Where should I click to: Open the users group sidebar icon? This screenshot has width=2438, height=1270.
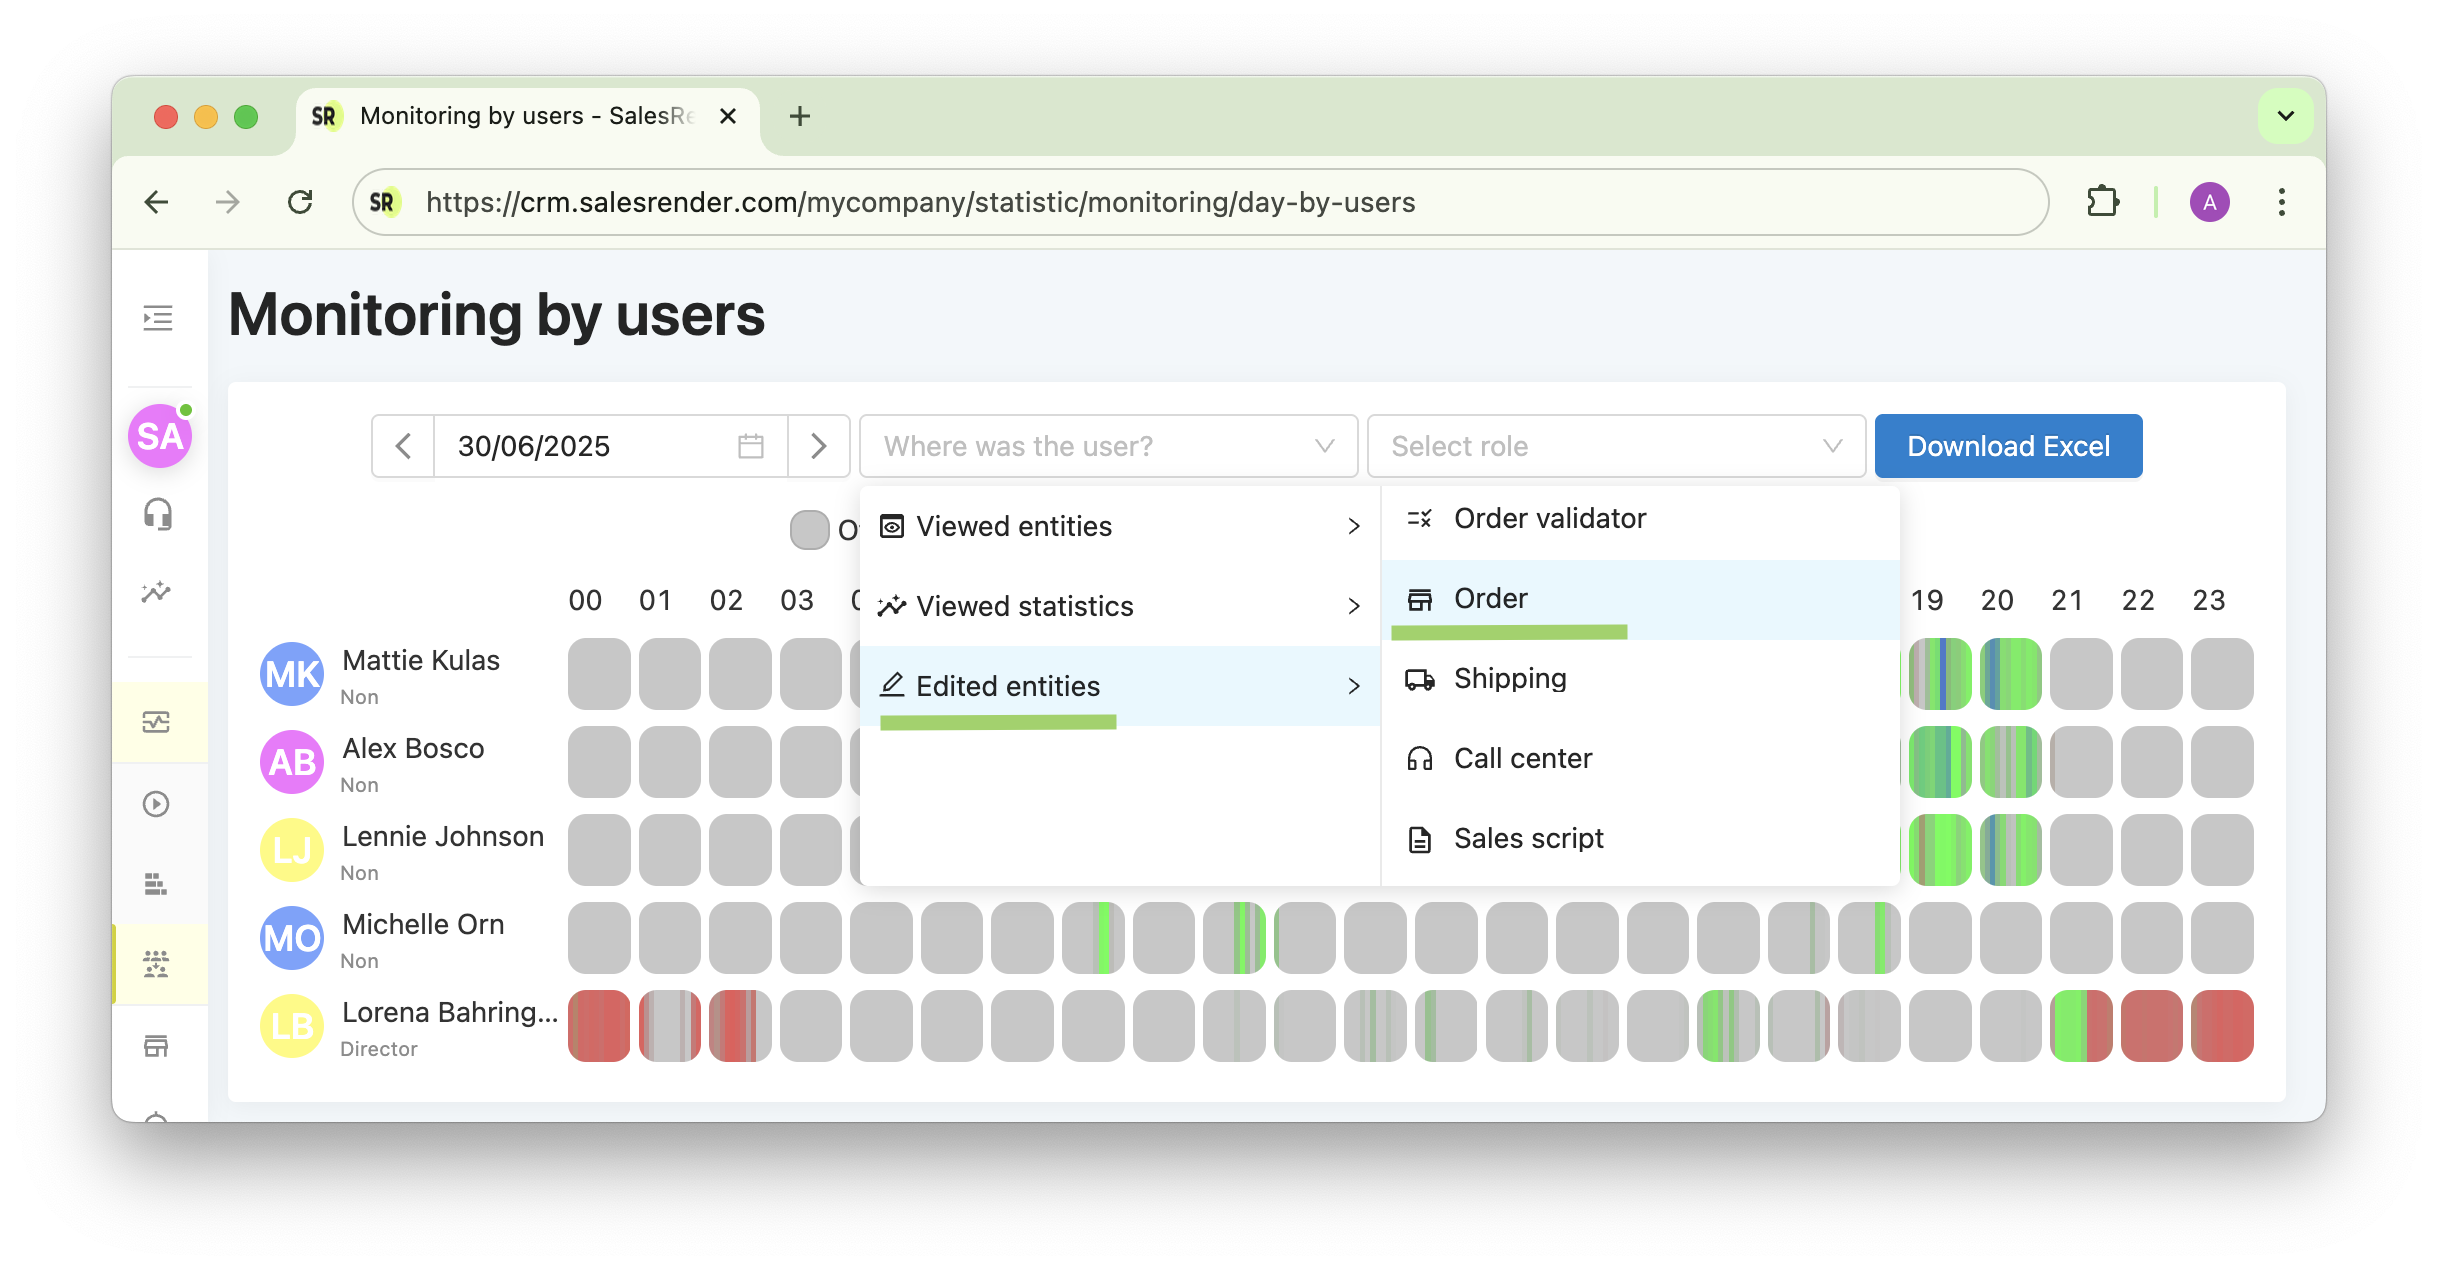pyautogui.click(x=156, y=964)
